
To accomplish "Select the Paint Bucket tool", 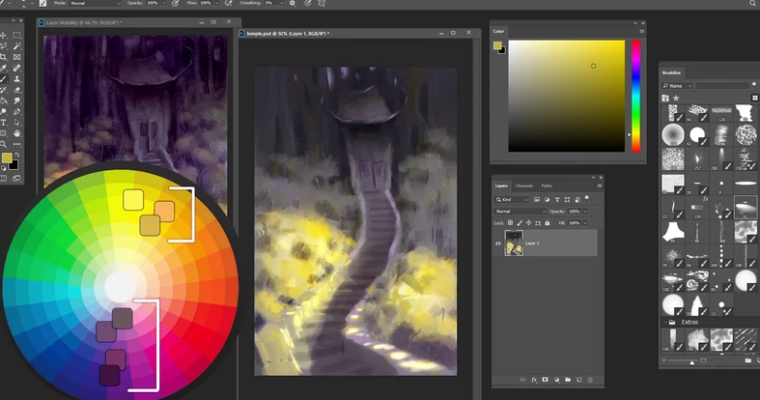I will coord(3,101).
